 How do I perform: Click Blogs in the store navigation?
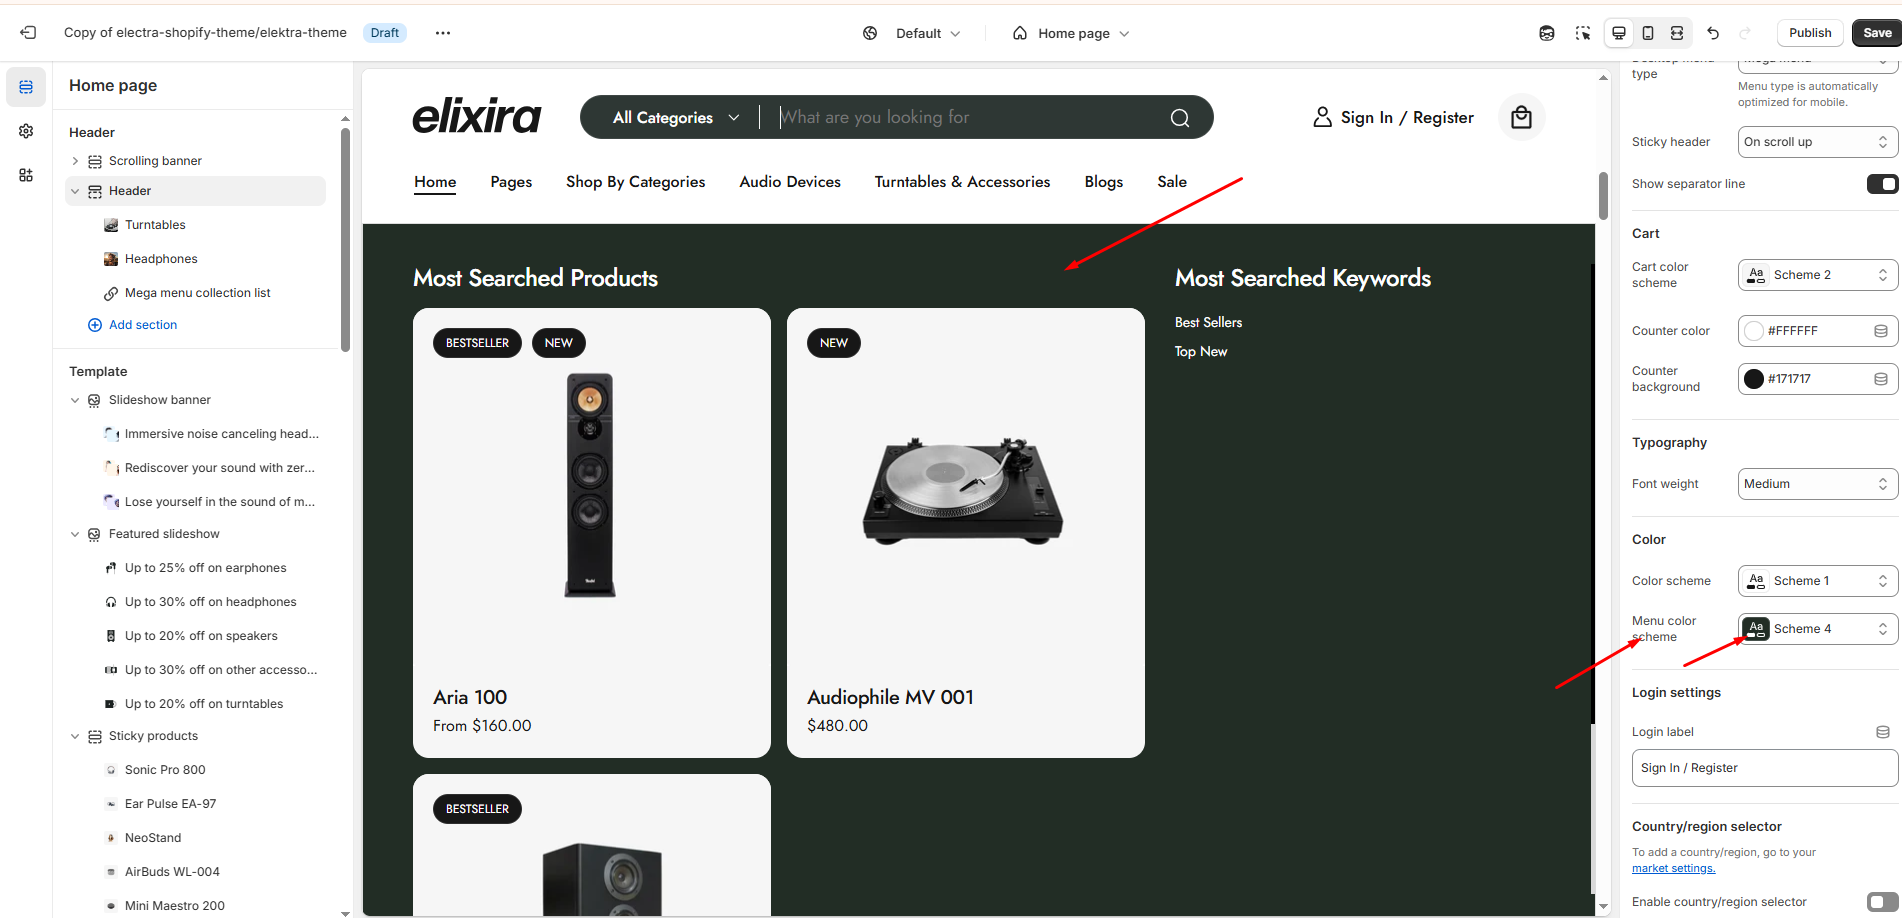click(1104, 182)
